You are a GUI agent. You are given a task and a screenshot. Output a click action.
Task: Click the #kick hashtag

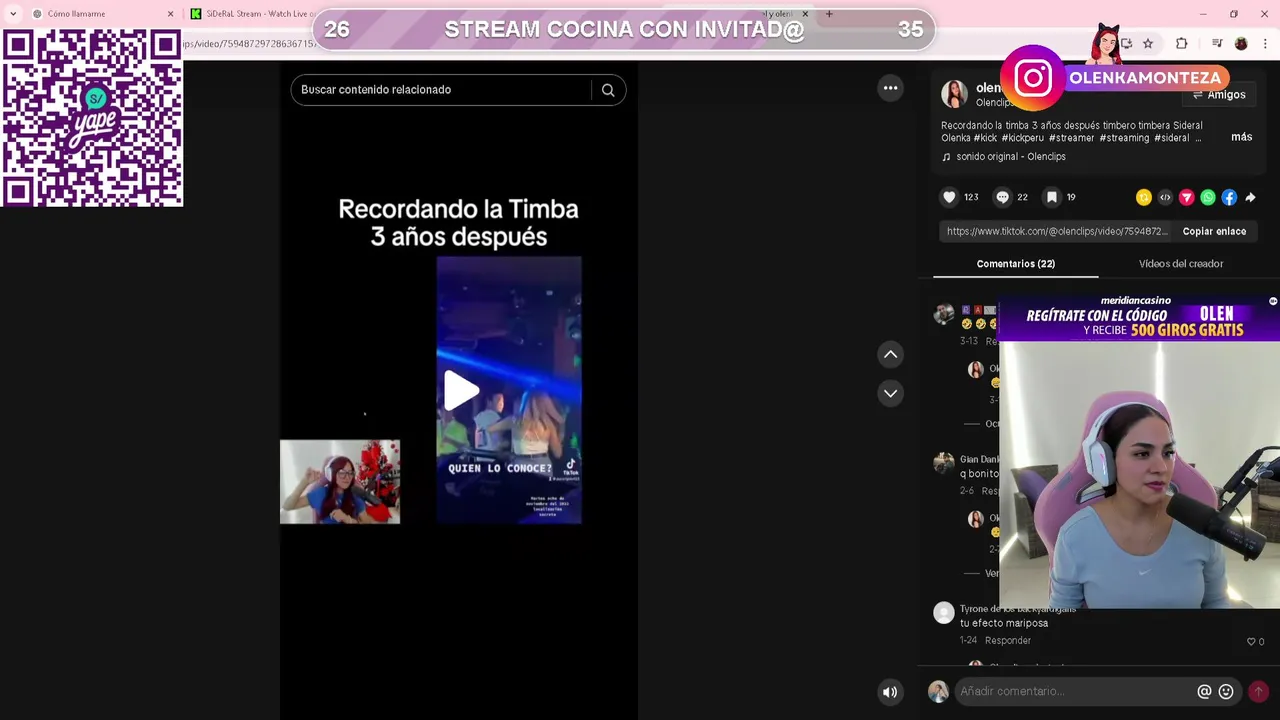coord(985,138)
